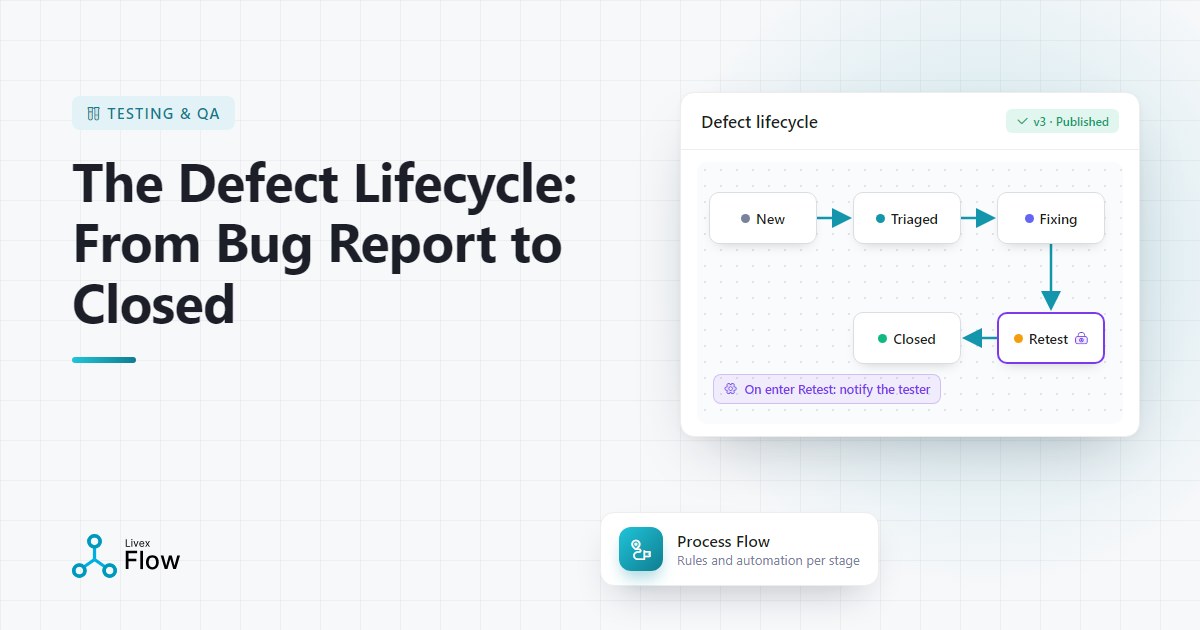
Task: Open the v3 · Published version badge
Action: (1062, 122)
